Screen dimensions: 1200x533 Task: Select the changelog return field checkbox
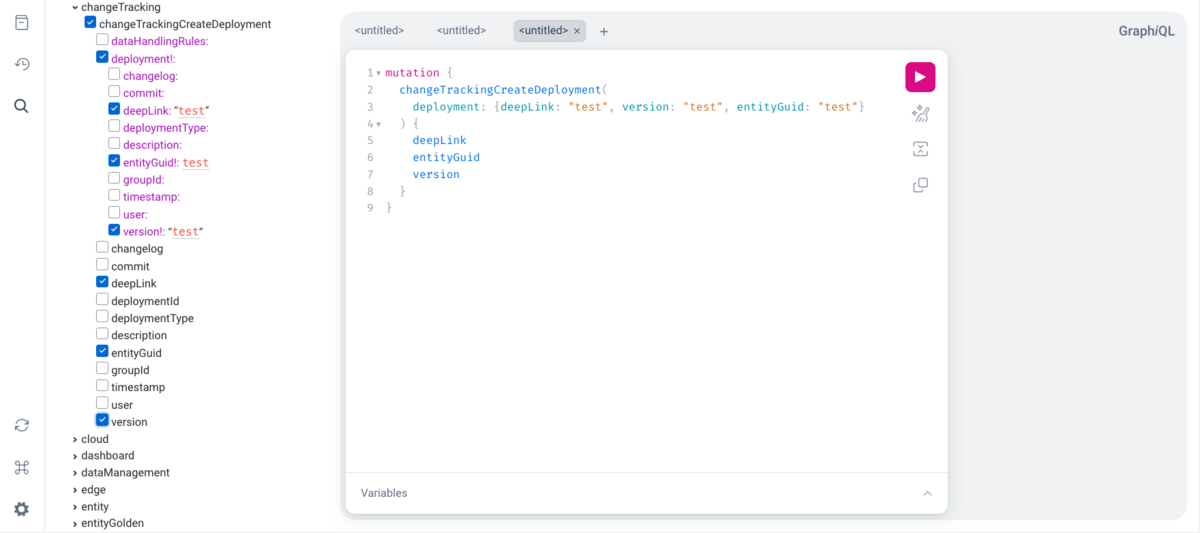102,247
